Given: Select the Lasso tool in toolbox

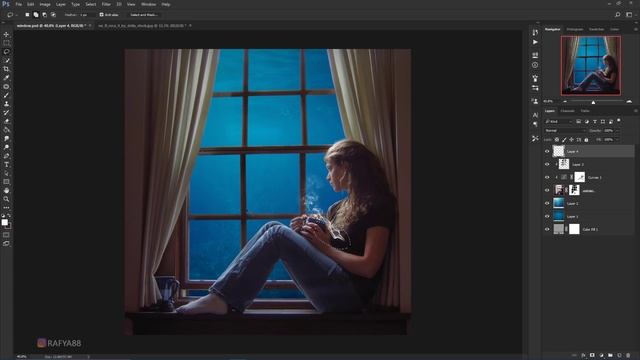Looking at the screenshot, I should pyautogui.click(x=6, y=52).
